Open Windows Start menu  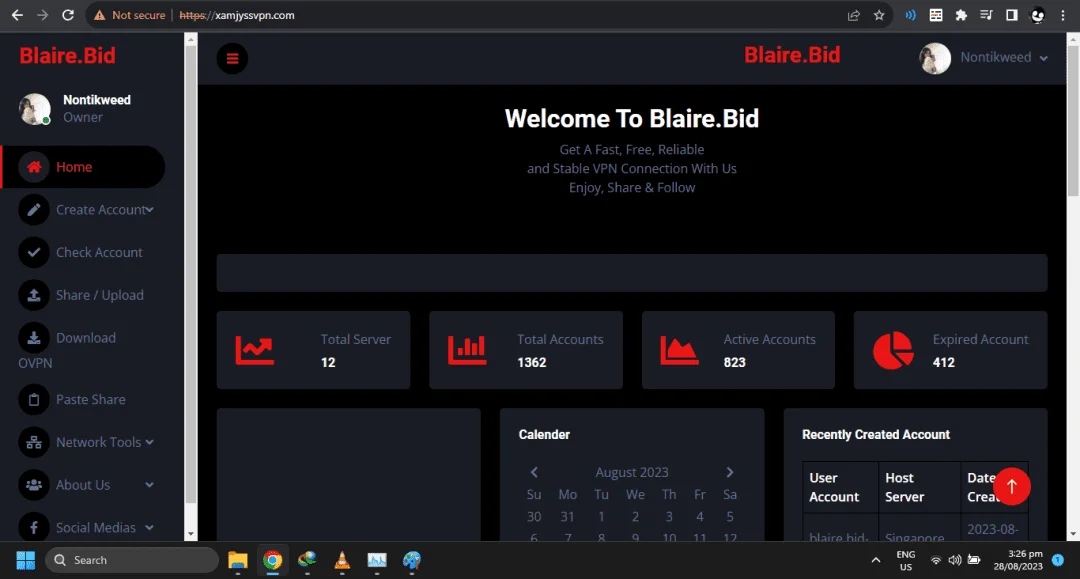click(x=25, y=560)
